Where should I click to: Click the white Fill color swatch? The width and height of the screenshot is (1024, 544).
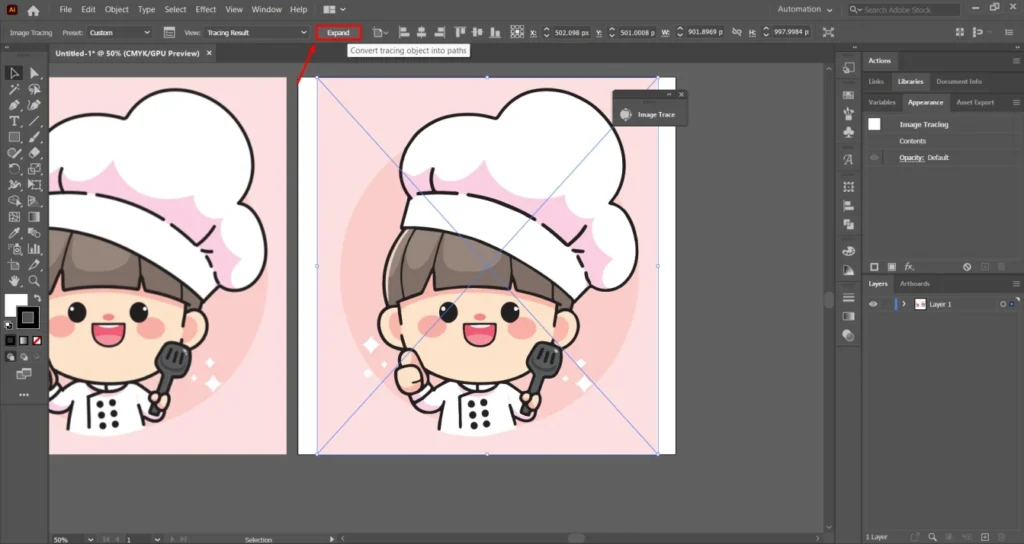point(13,303)
